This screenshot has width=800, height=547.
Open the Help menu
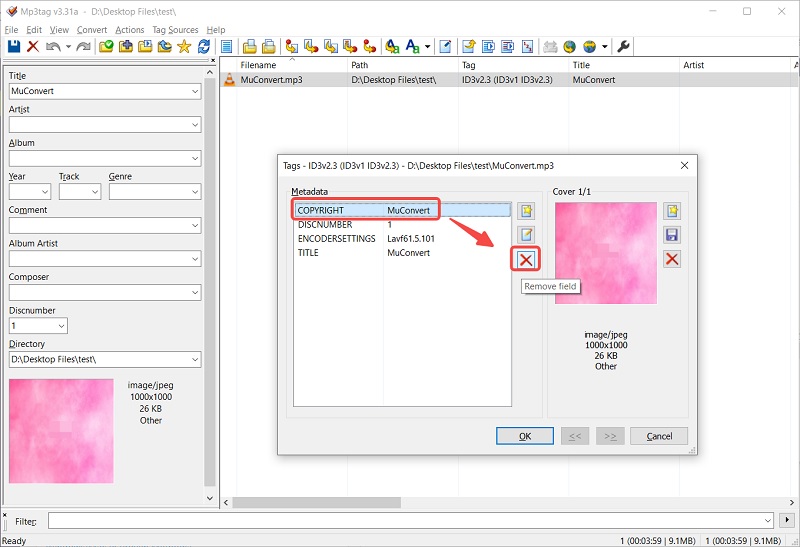216,30
